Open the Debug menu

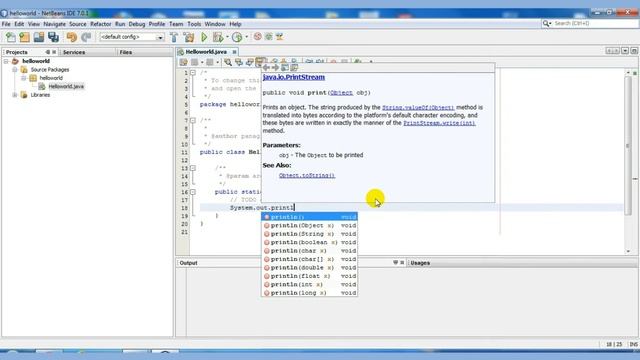tap(137, 24)
